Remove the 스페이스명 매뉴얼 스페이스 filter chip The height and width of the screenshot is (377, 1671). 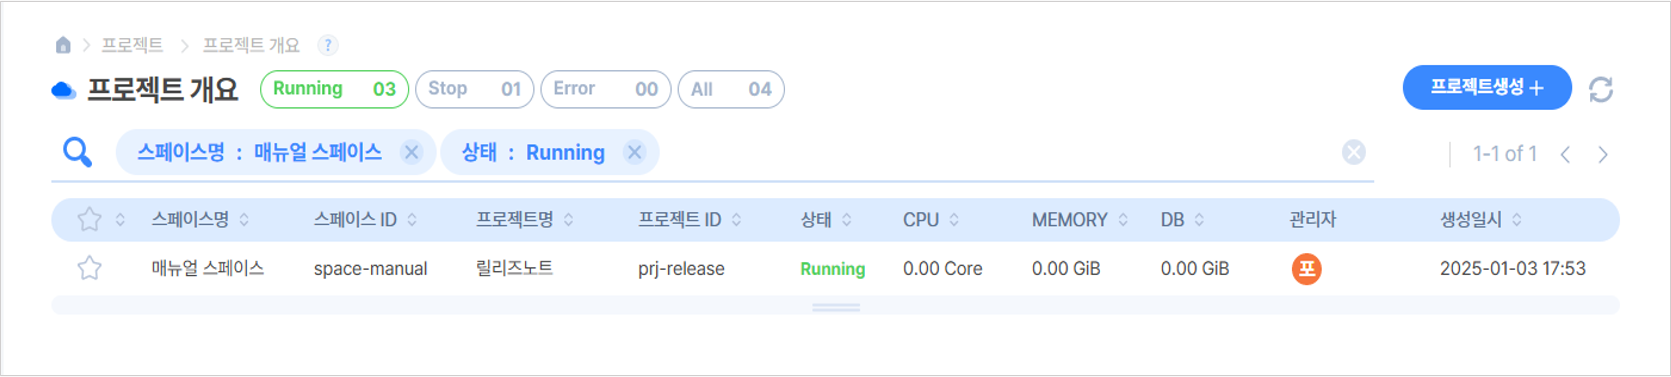tap(411, 152)
